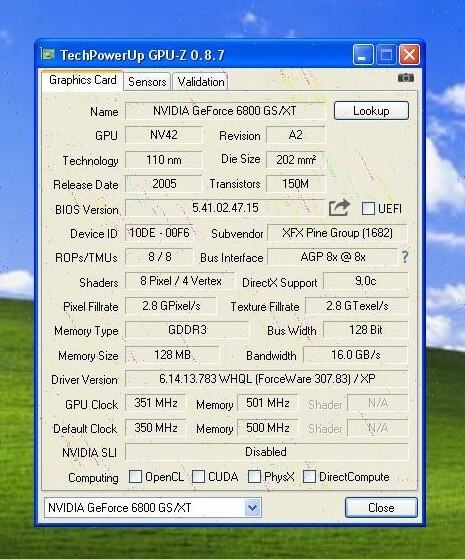This screenshot has height=559, width=465.
Task: Toggle the PhysX checkbox
Action: pyautogui.click(x=254, y=476)
